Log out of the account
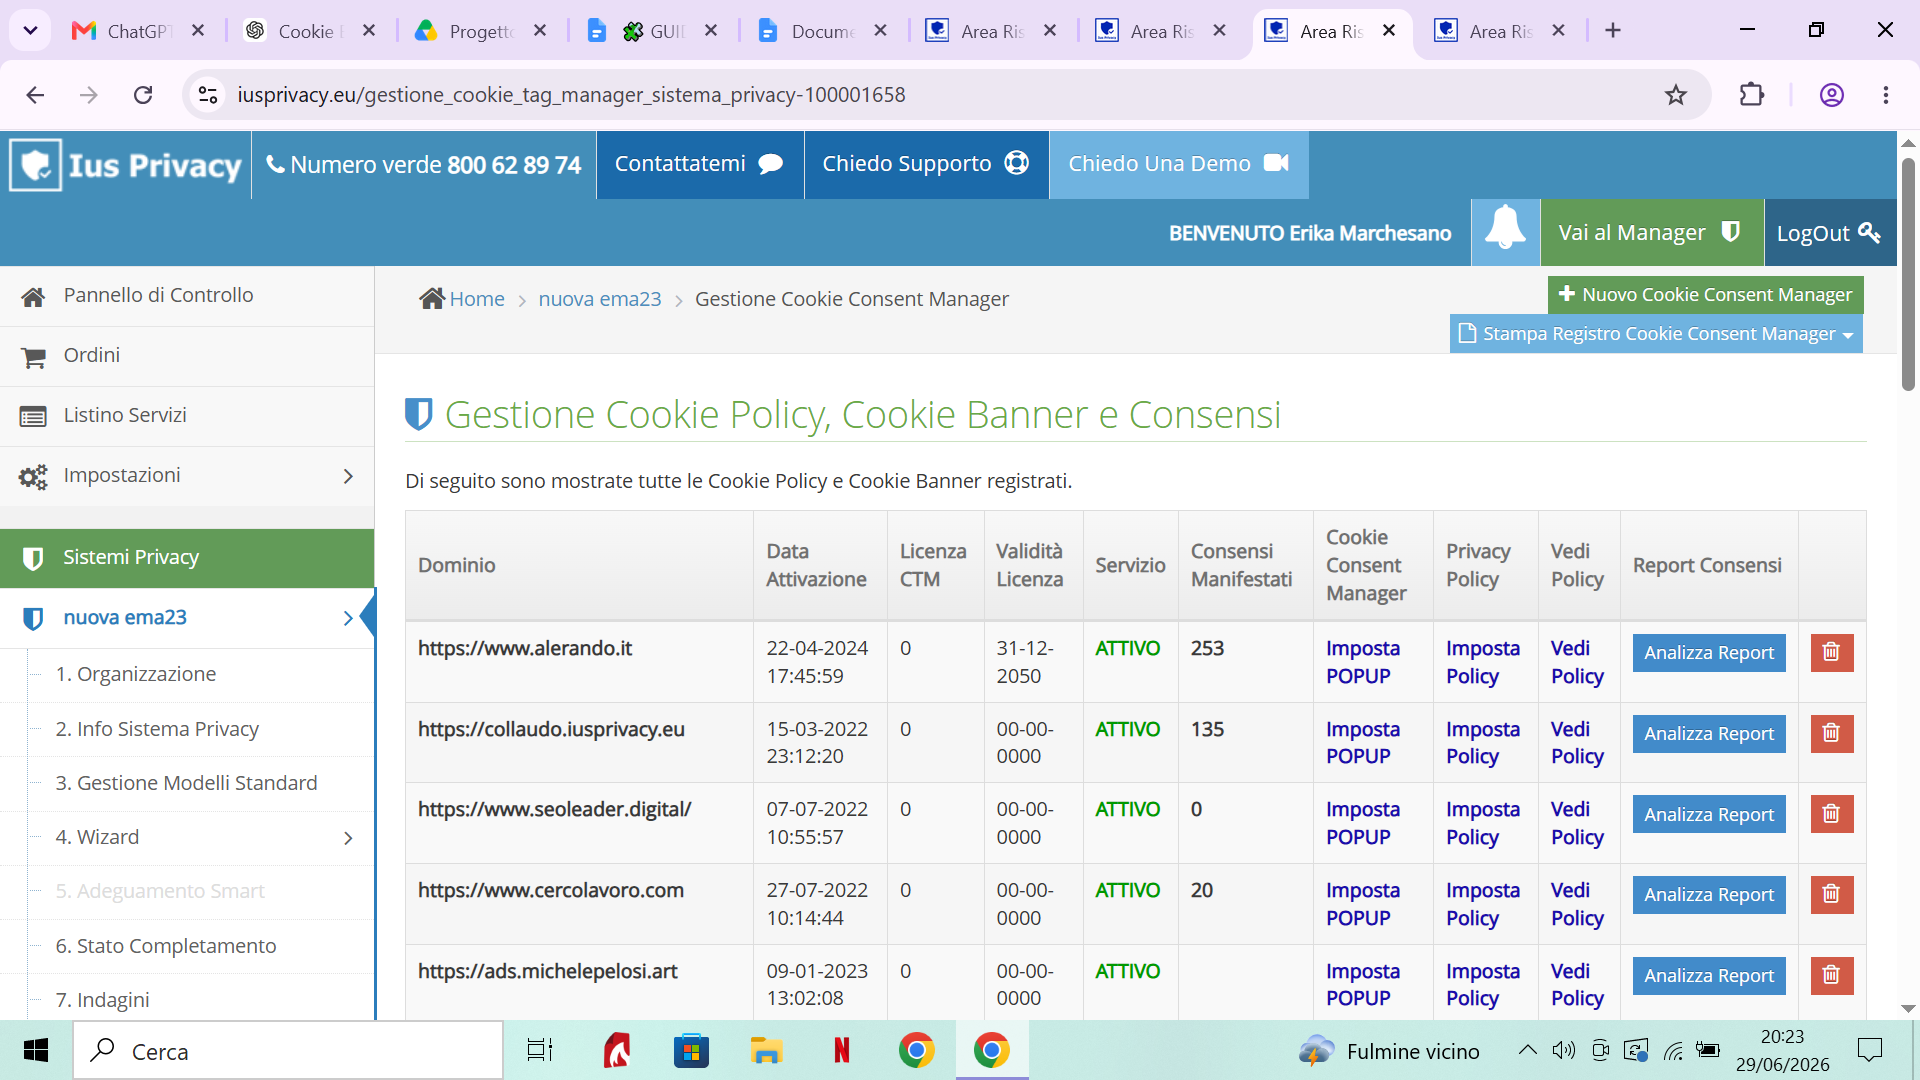1920x1080 pixels. tap(1829, 232)
